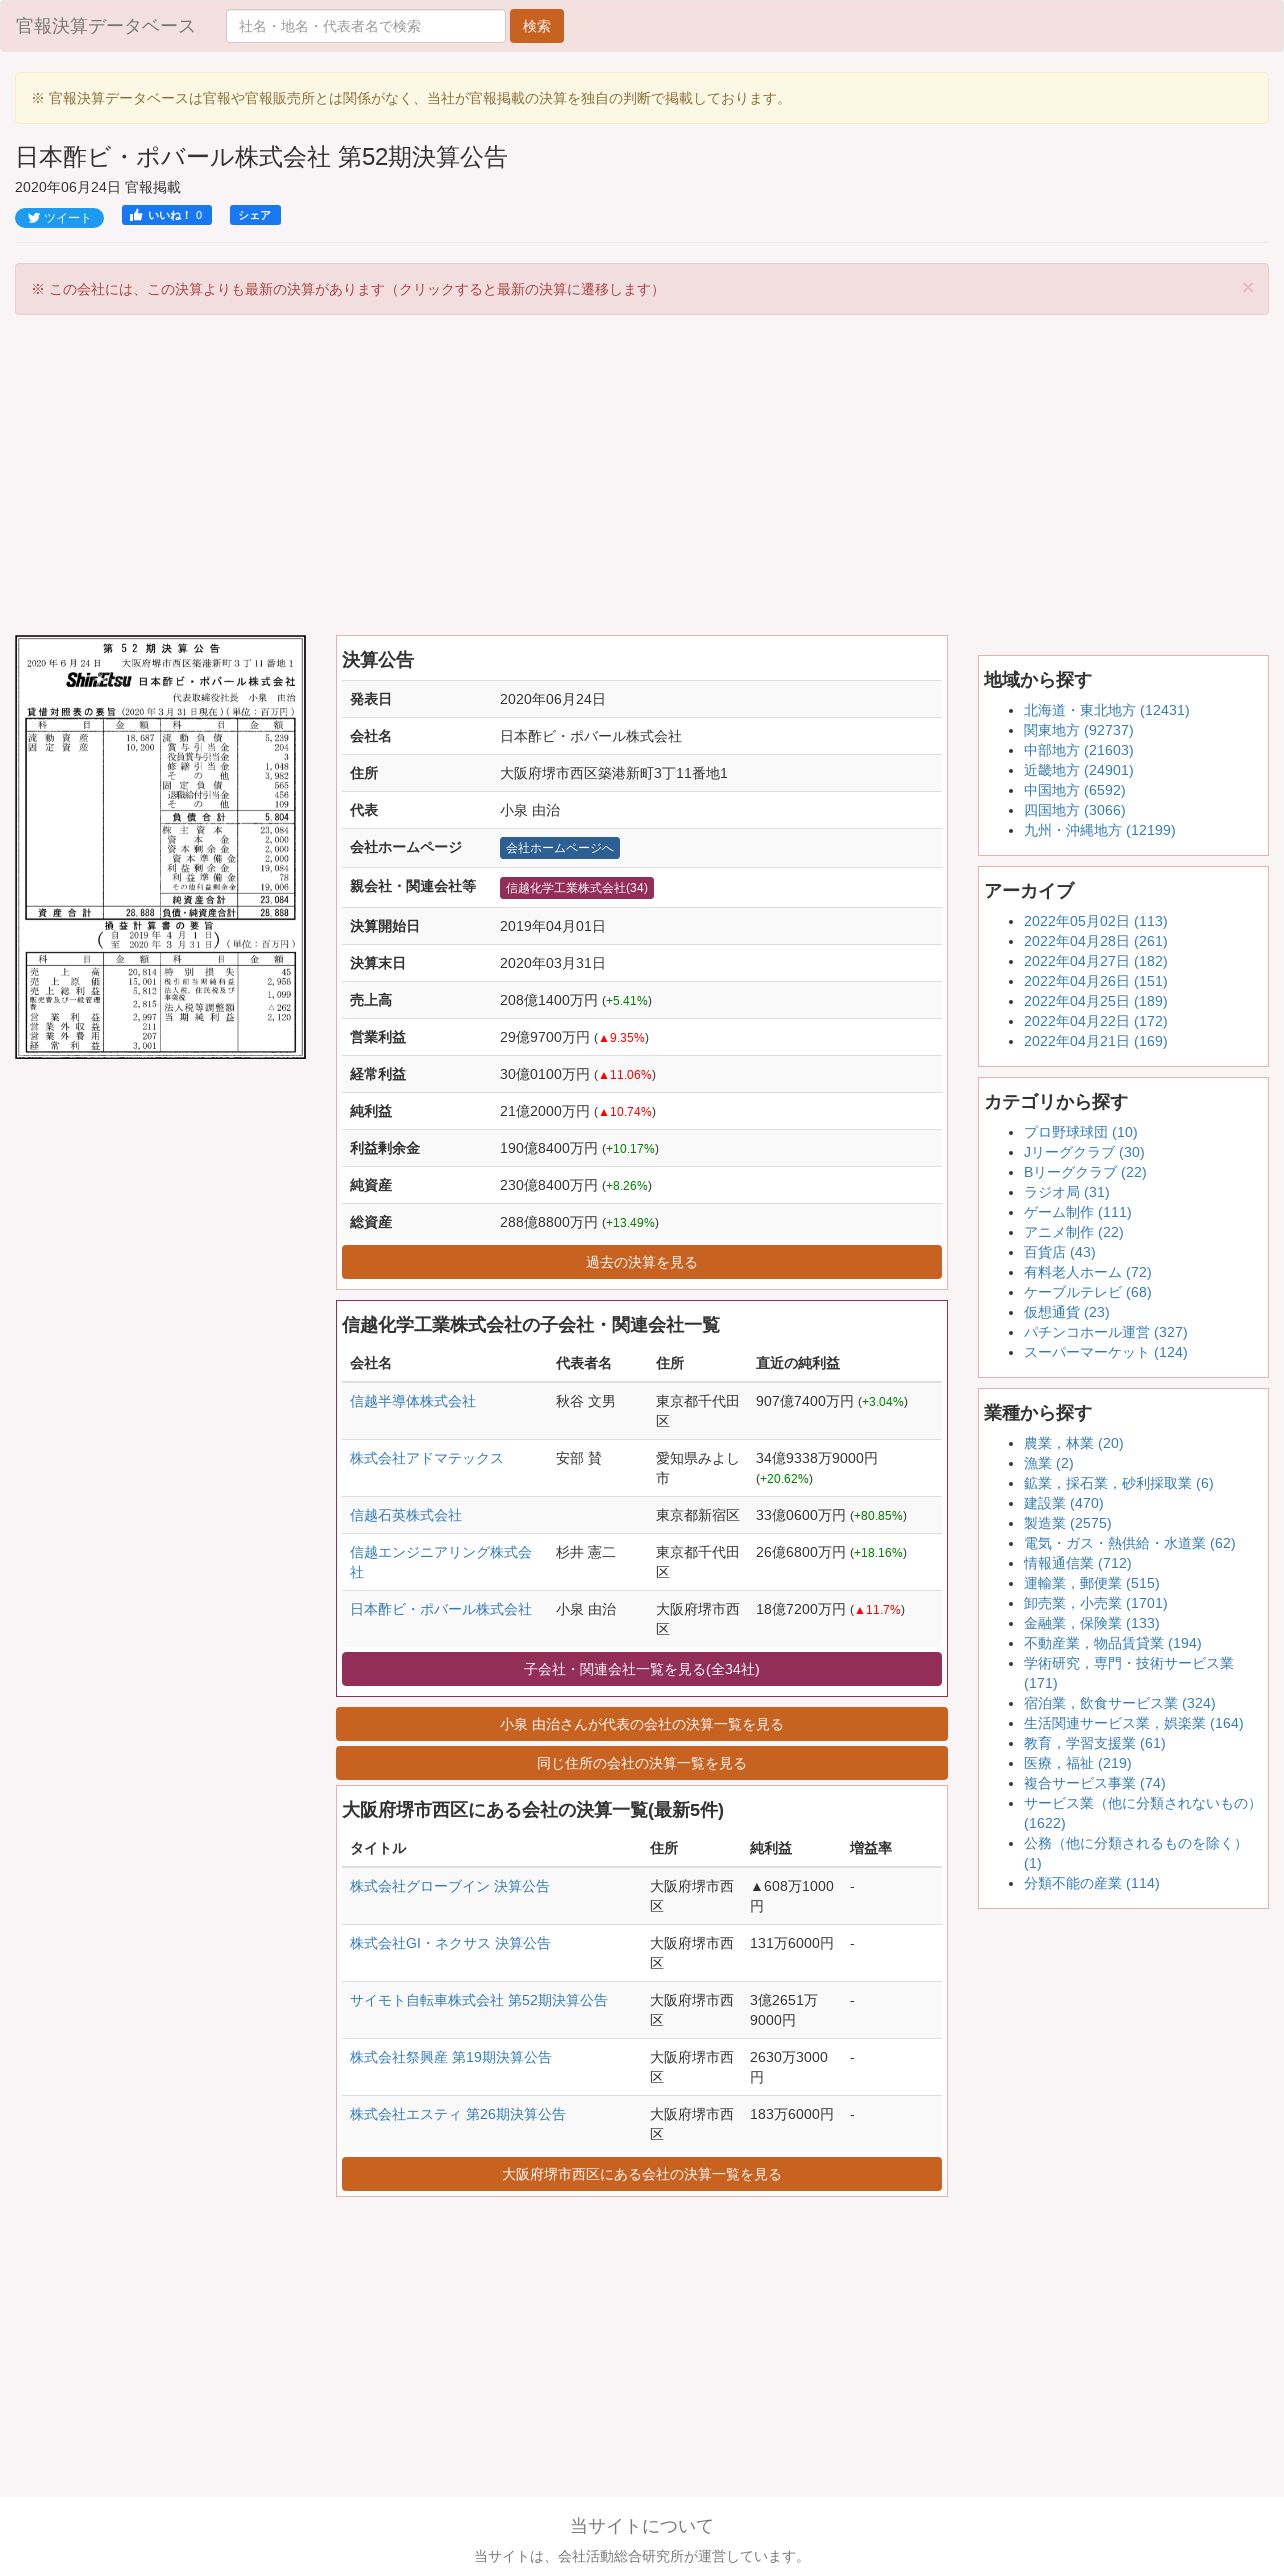Open archive 2022年04月28日 (261)
Image resolution: width=1284 pixels, height=2568 pixels.
[1095, 941]
